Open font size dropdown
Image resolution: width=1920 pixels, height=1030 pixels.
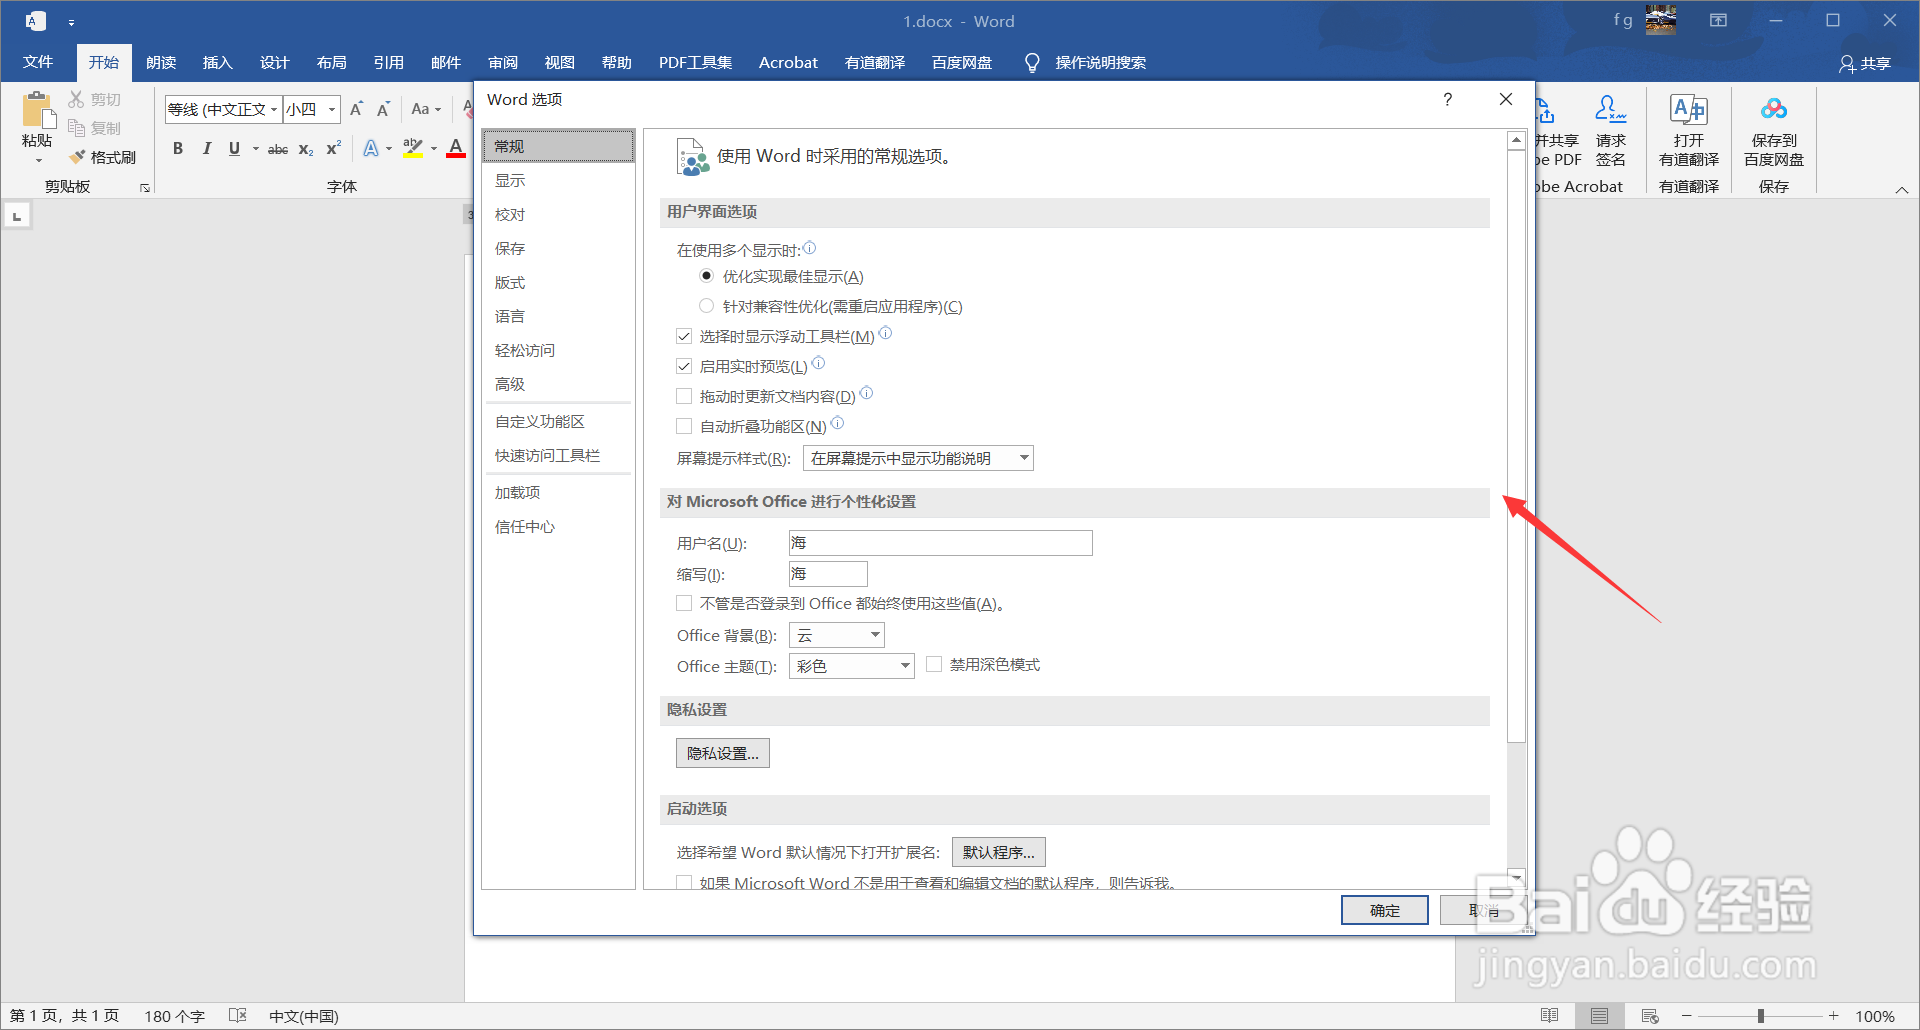[332, 109]
